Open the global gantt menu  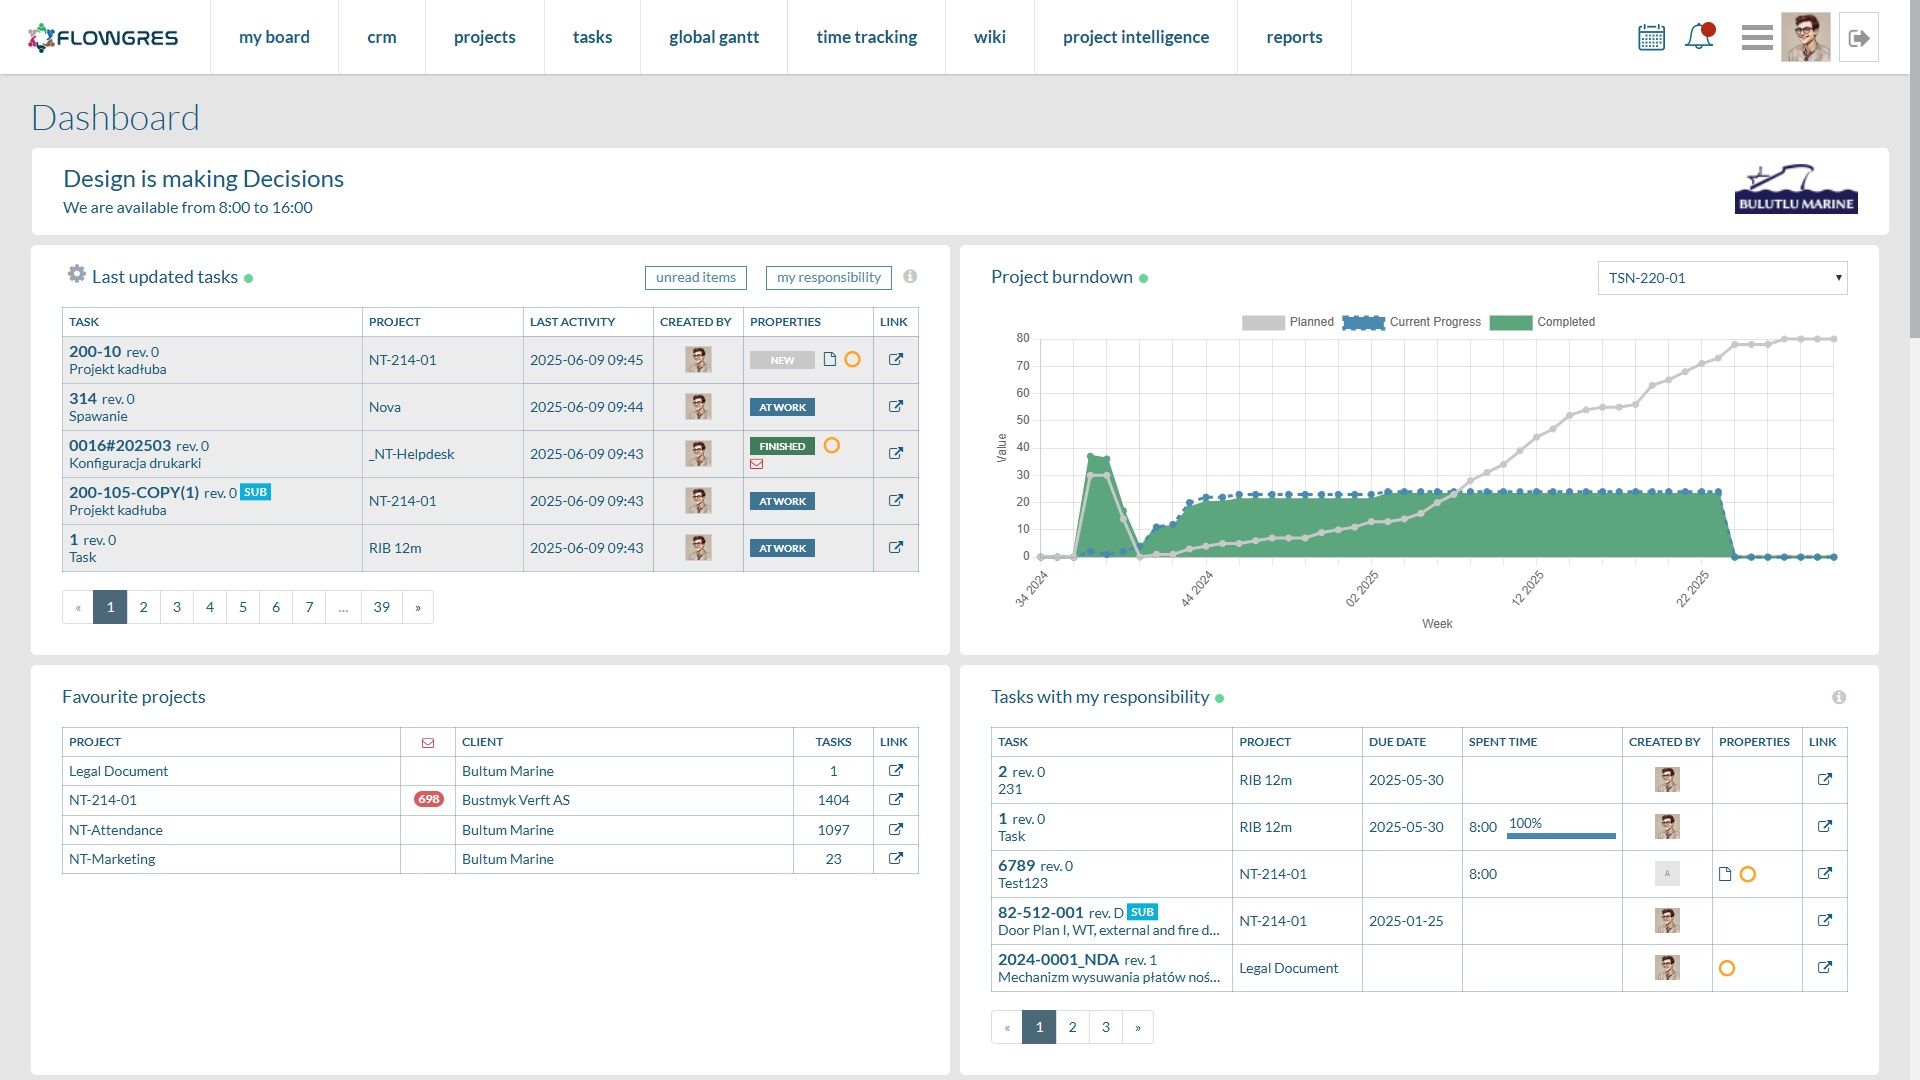[714, 37]
